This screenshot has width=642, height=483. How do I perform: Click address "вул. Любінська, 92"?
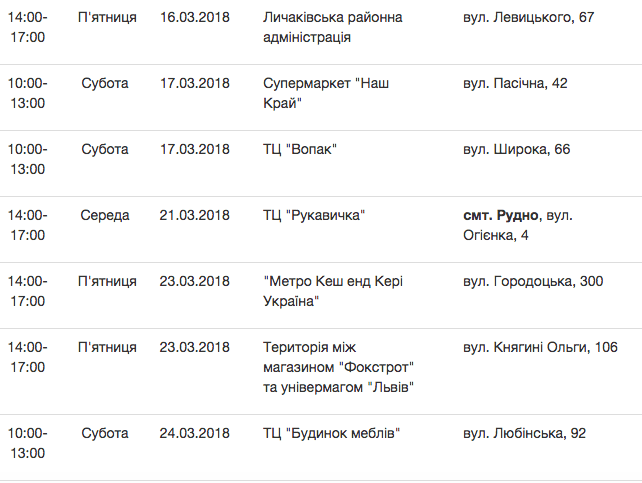tap(524, 433)
